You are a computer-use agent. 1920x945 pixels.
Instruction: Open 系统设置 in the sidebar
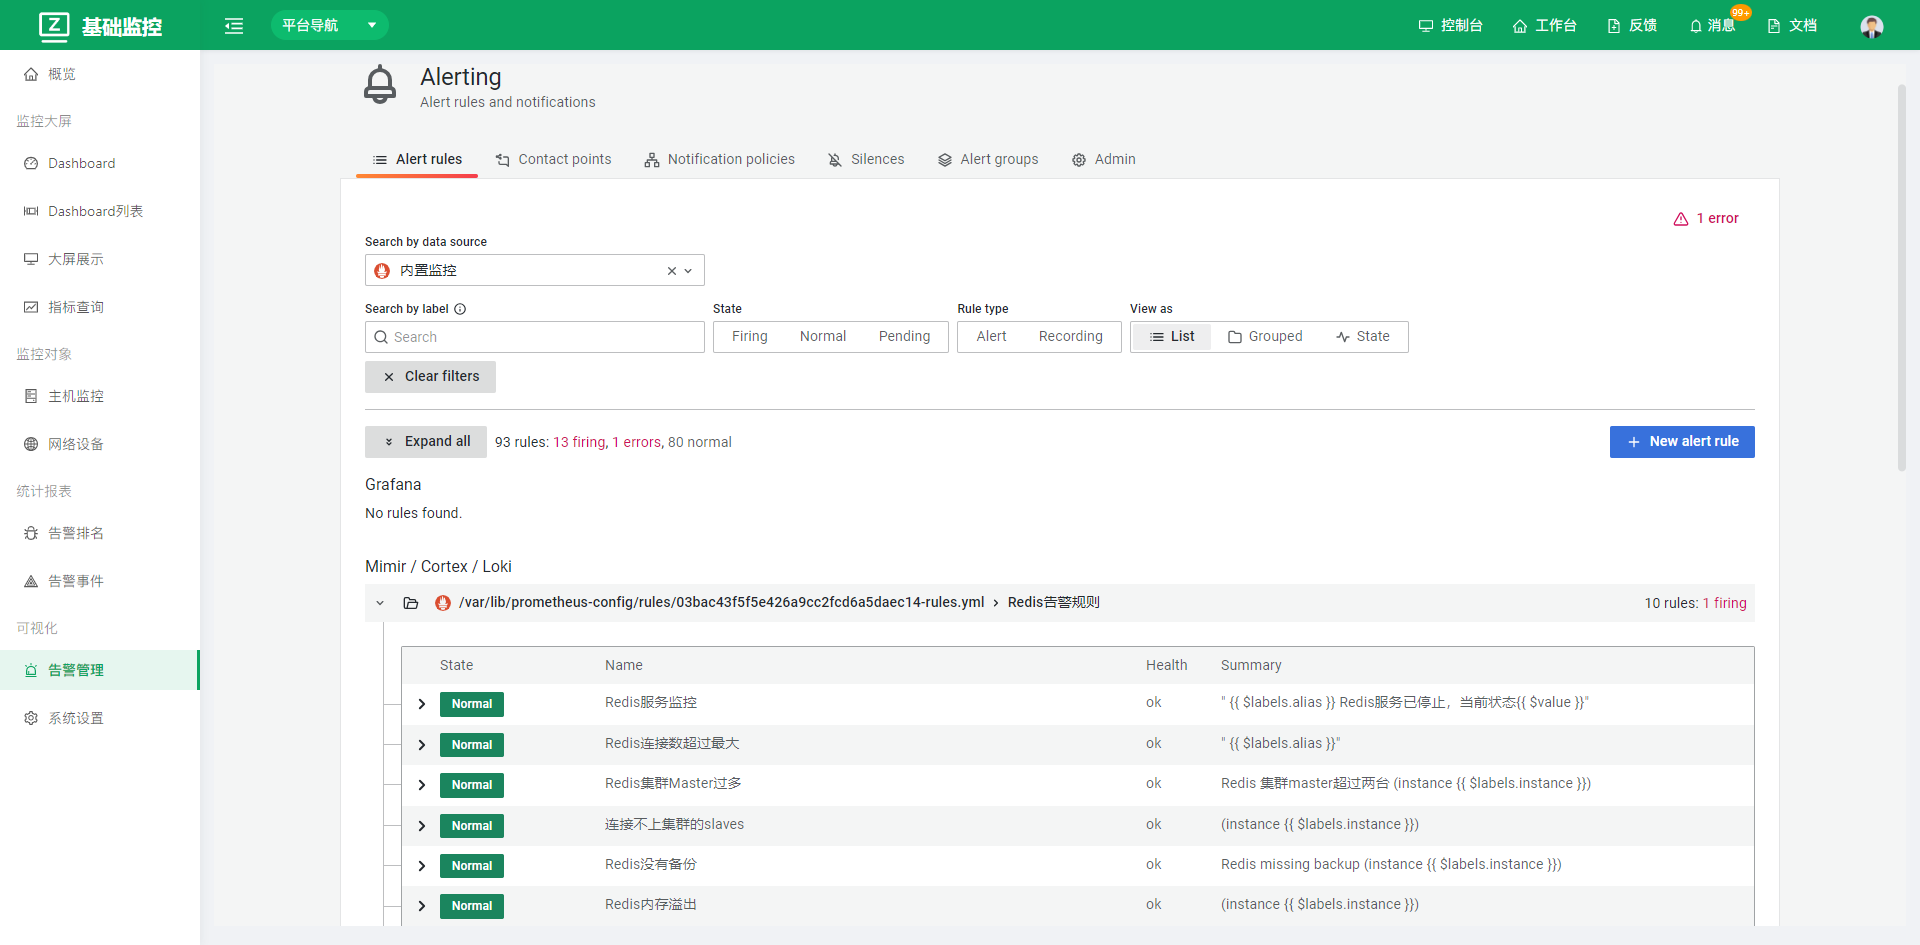[100, 718]
